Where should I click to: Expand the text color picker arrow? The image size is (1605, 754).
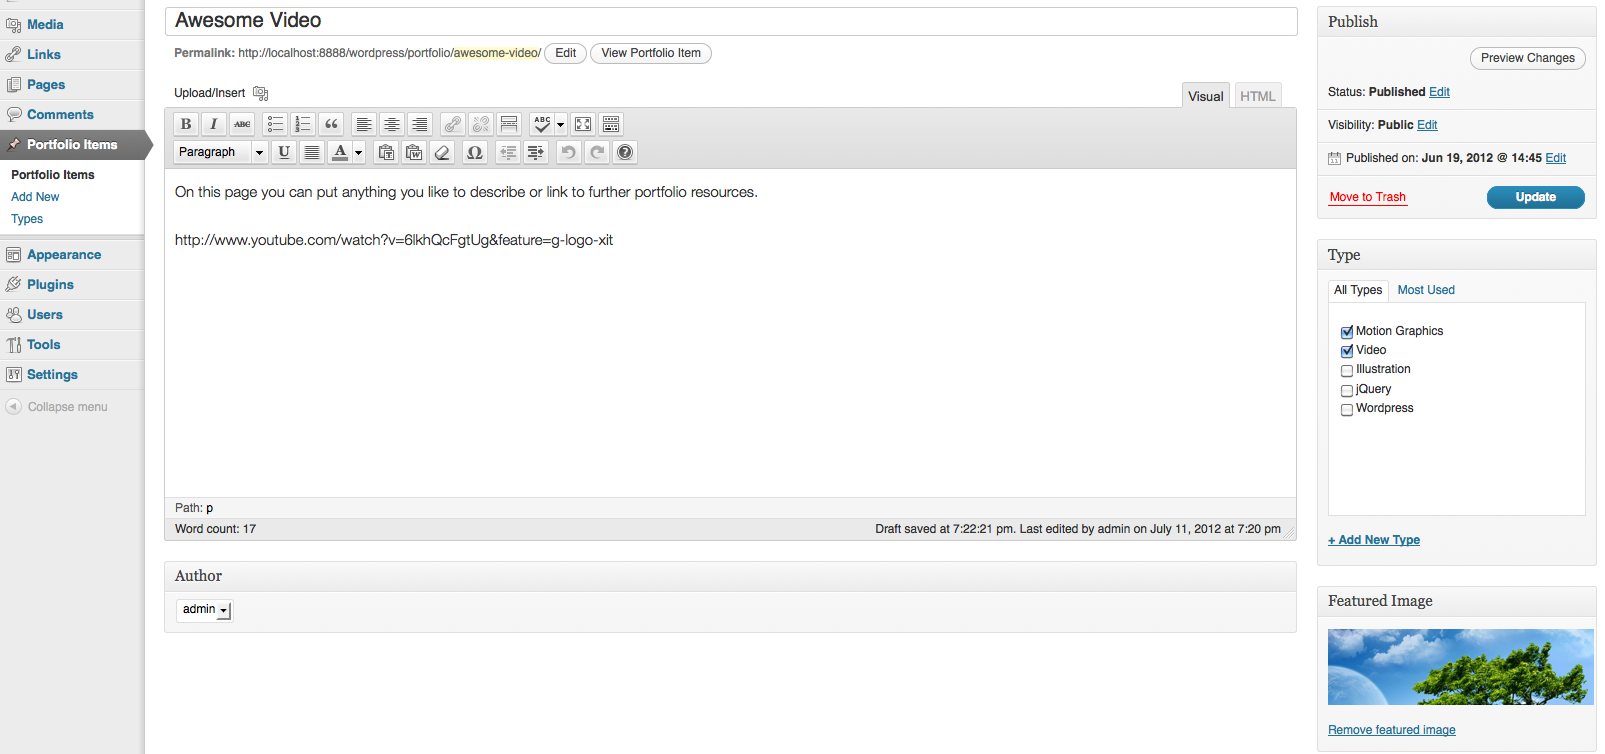[x=359, y=152]
